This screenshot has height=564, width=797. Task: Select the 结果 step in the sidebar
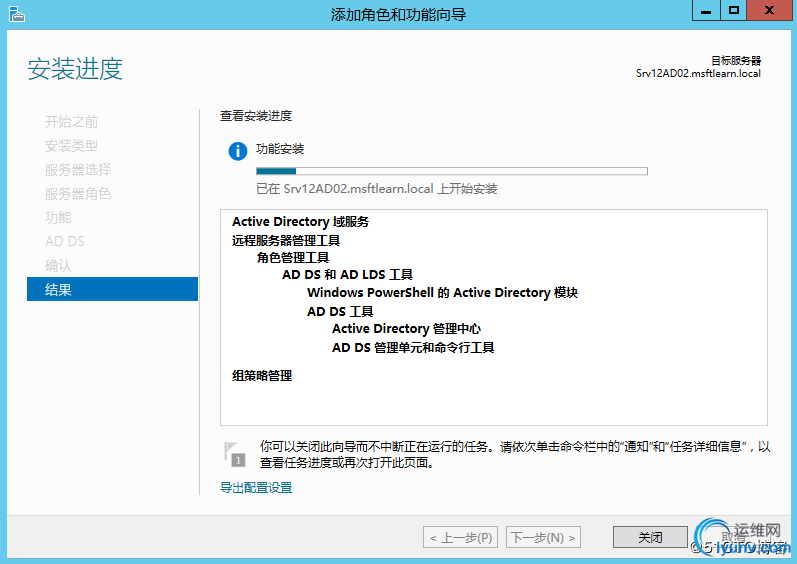pos(112,290)
